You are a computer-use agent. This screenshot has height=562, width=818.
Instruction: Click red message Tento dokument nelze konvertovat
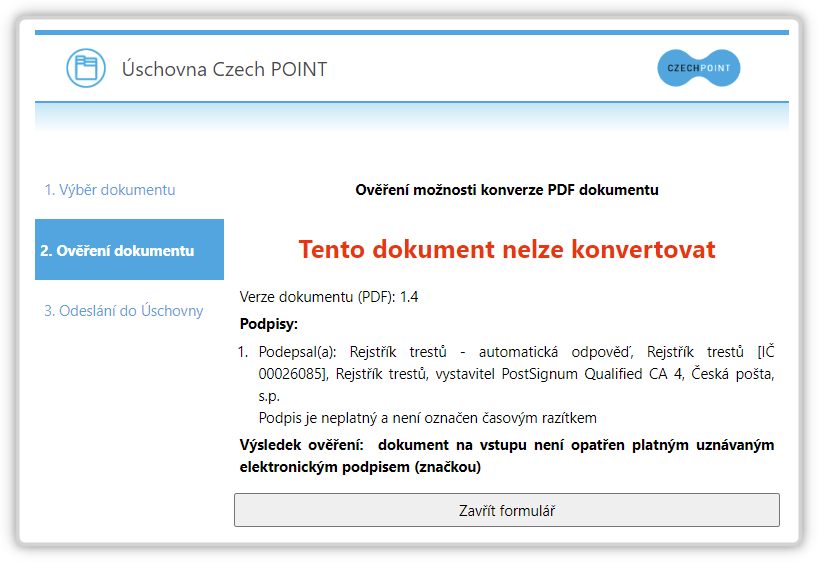pyautogui.click(x=507, y=249)
